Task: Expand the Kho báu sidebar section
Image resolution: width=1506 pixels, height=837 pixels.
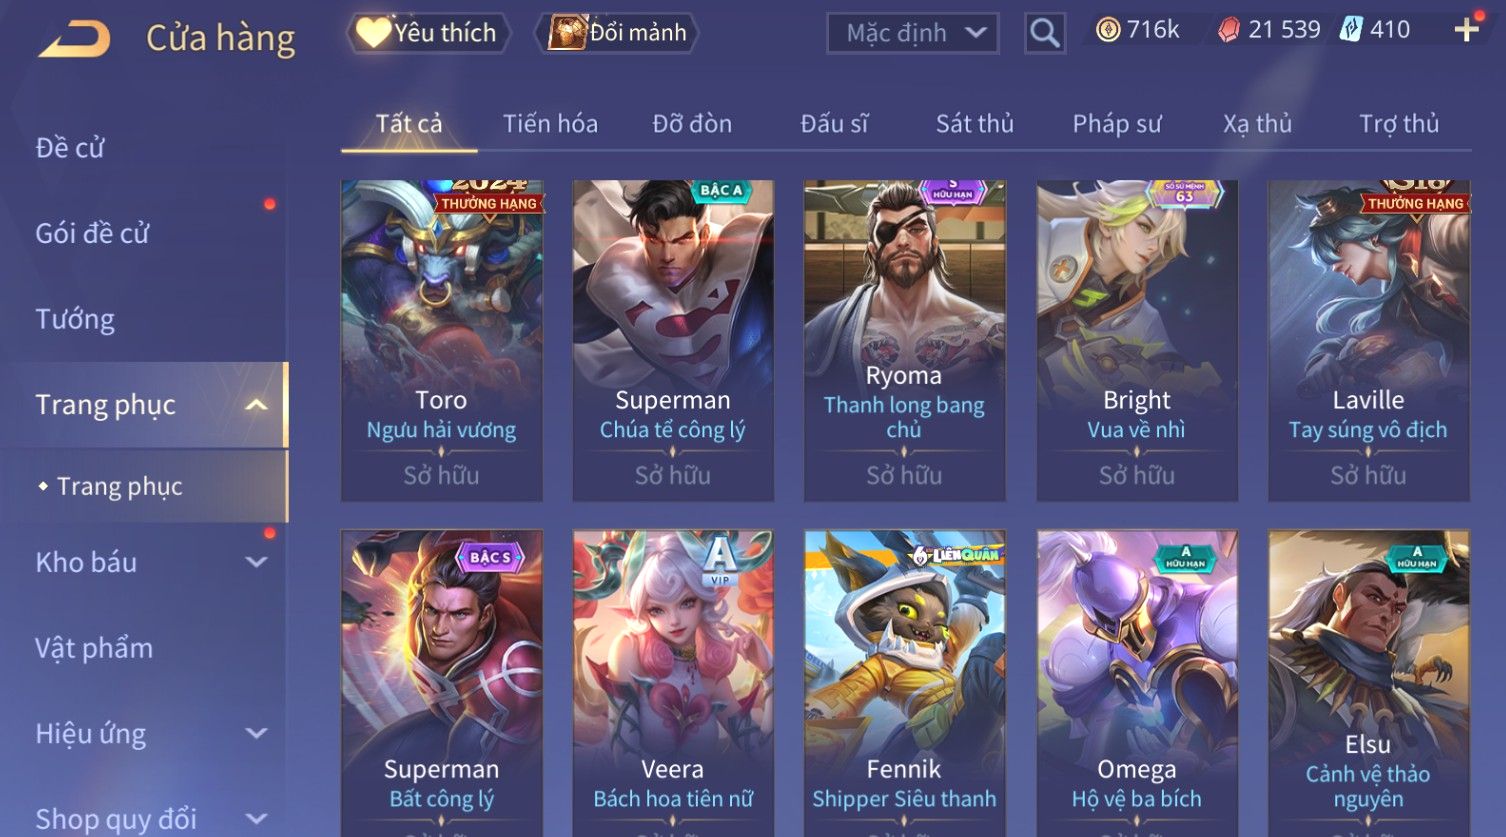Action: pyautogui.click(x=256, y=562)
